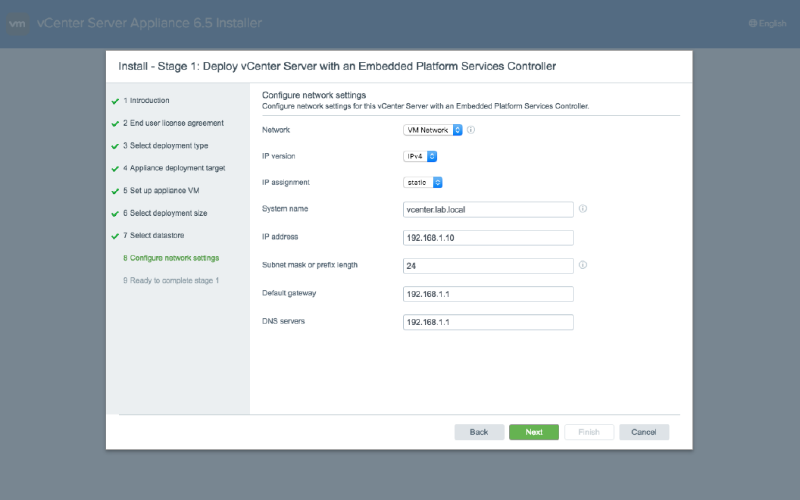
Task: Click green checkmark next to Introduction step
Action: coord(115,101)
